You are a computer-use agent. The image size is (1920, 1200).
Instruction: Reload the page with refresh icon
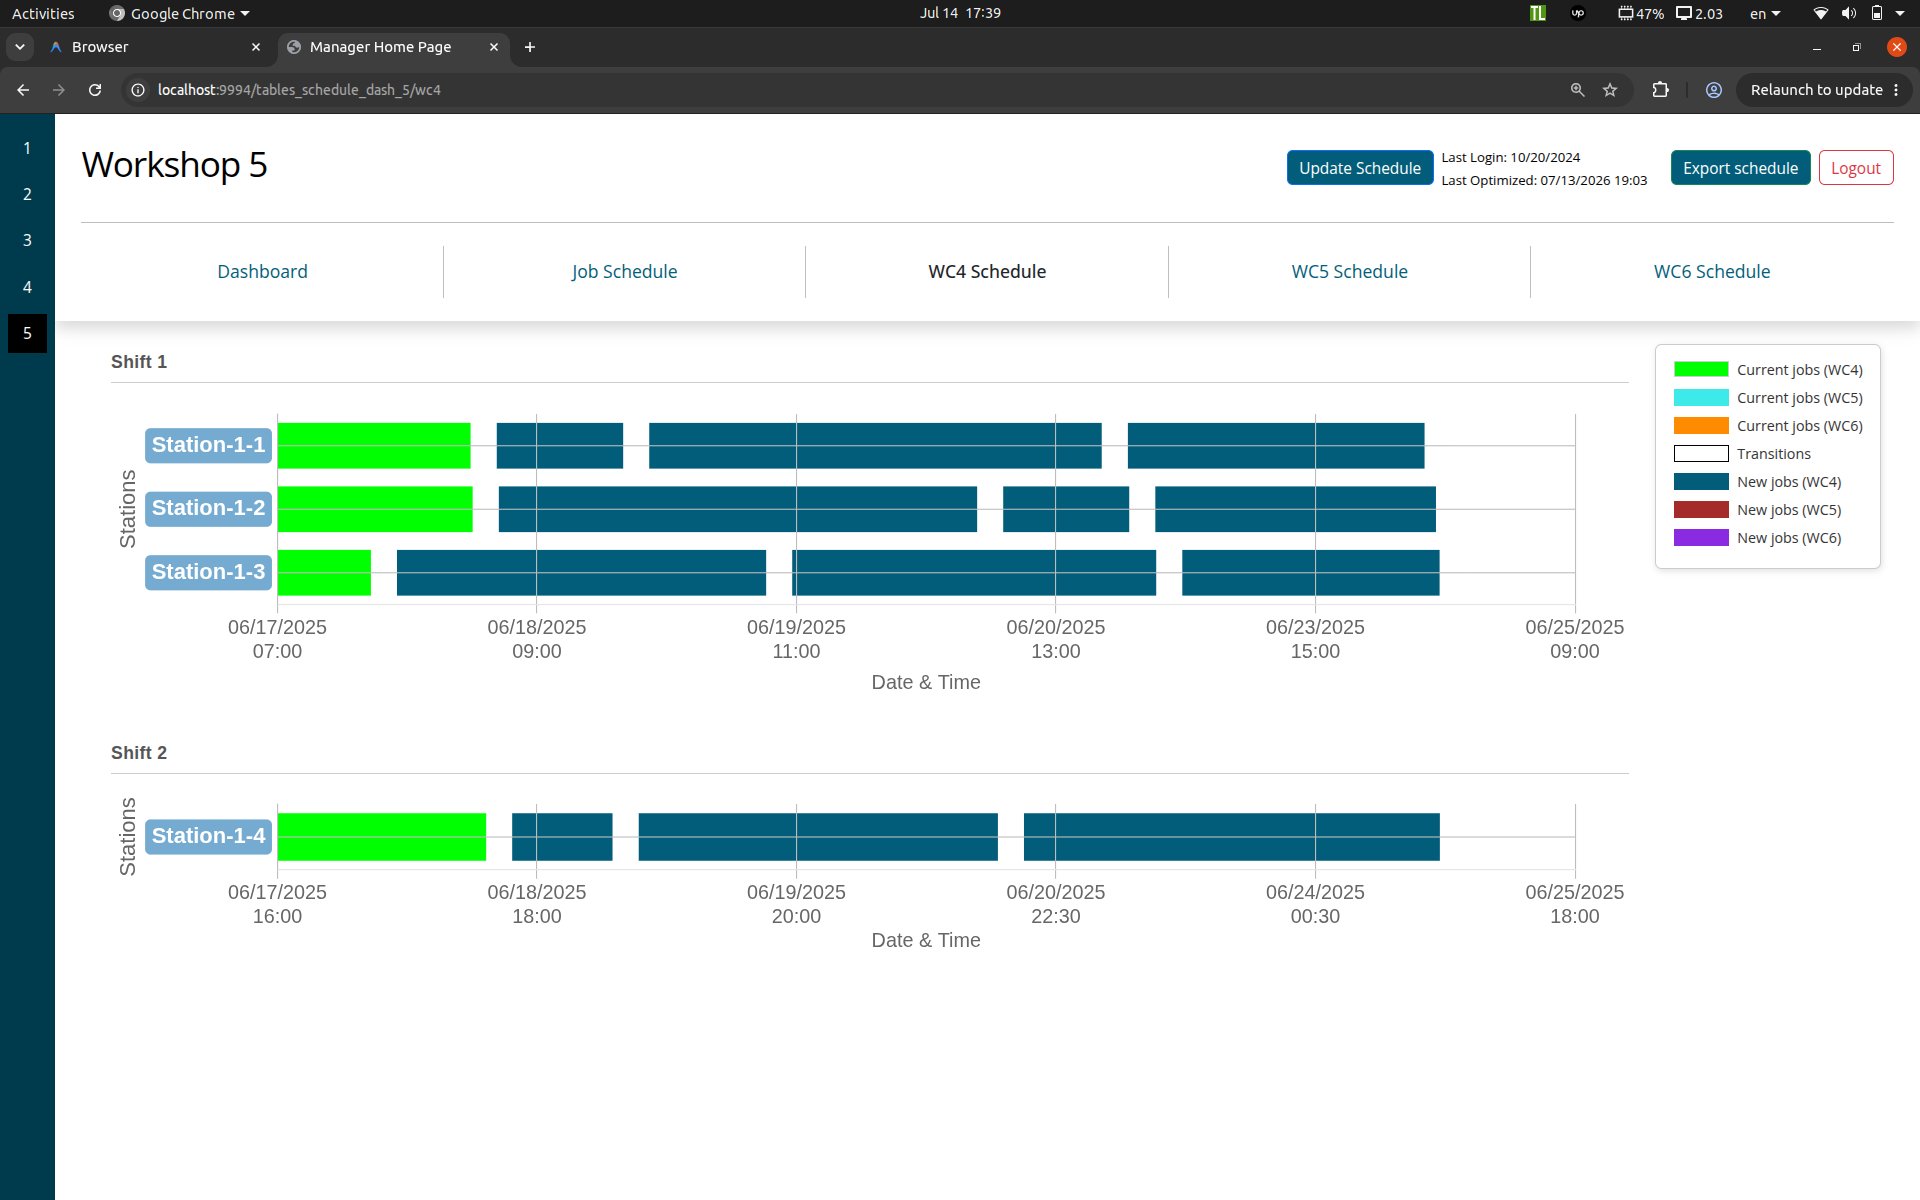(95, 90)
